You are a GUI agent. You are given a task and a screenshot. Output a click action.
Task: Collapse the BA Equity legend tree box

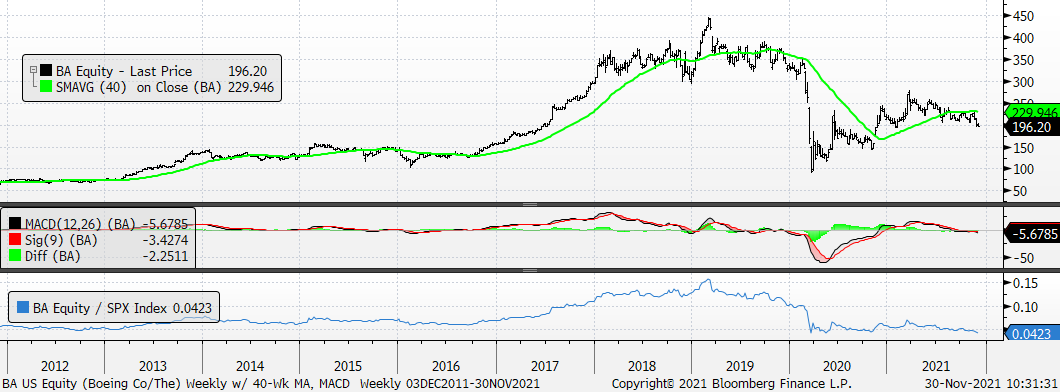point(32,70)
